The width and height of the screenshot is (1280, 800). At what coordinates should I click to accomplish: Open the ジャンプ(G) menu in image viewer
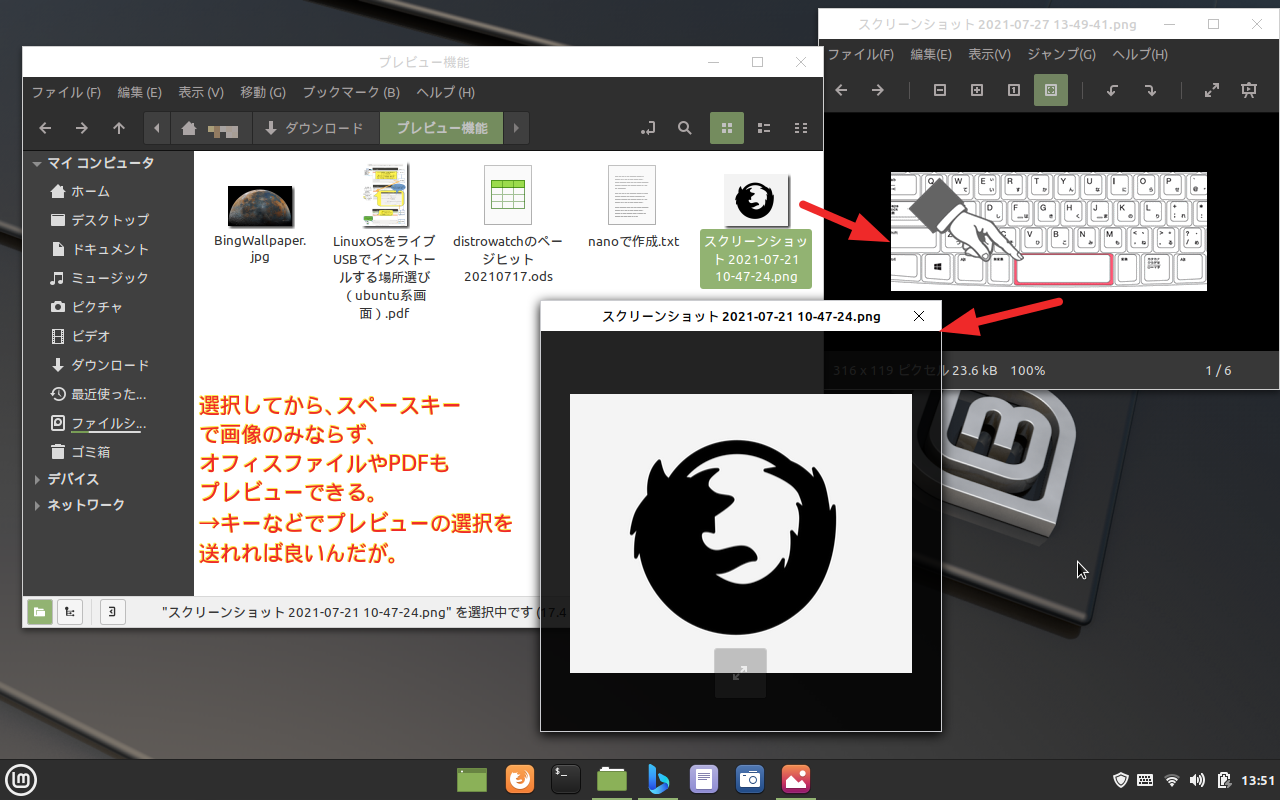point(1061,54)
